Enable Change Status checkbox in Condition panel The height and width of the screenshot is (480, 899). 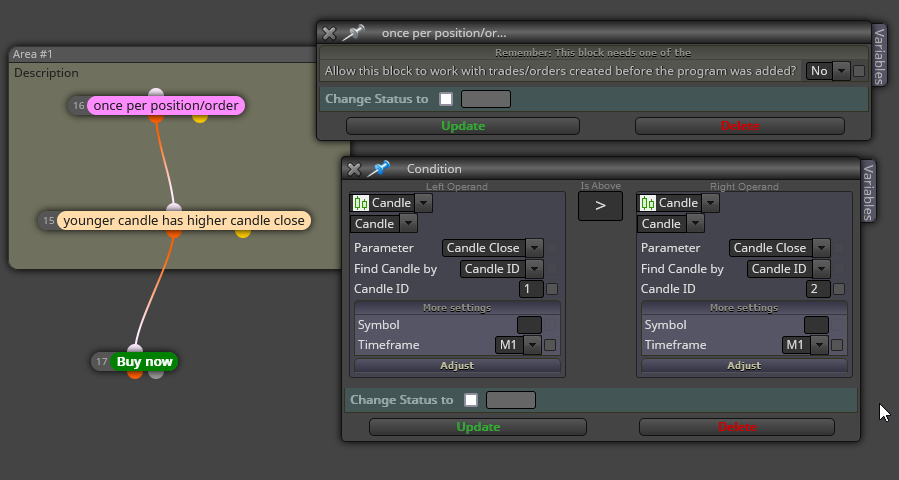point(471,400)
